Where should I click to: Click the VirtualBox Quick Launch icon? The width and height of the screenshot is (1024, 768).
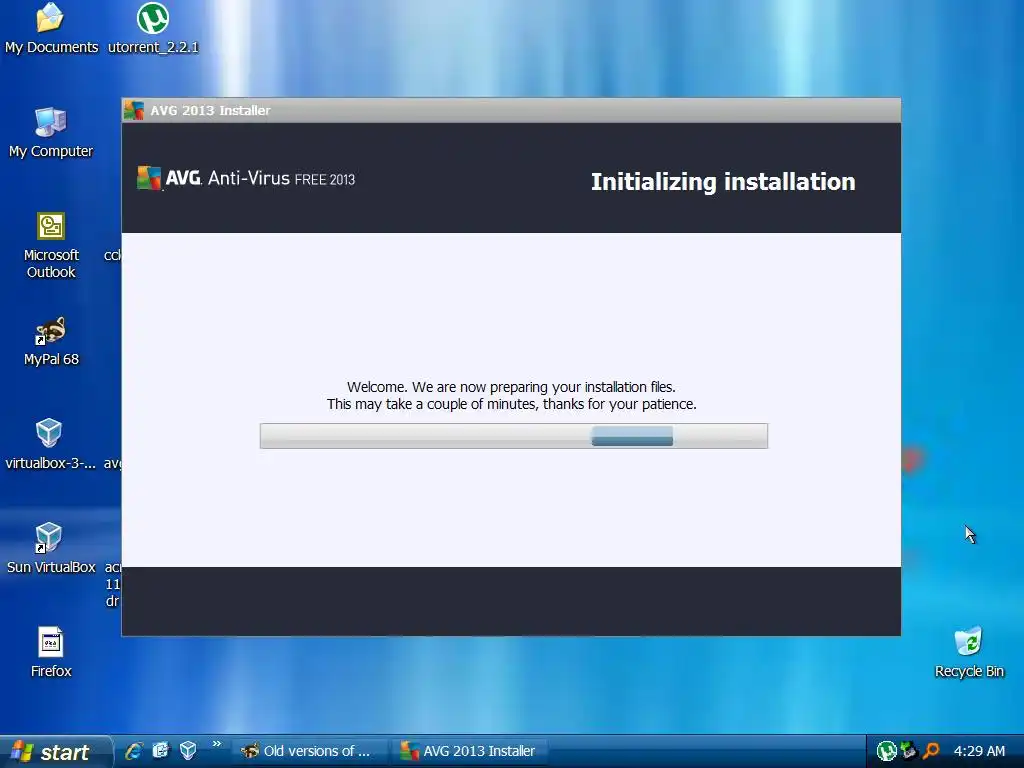coord(188,751)
